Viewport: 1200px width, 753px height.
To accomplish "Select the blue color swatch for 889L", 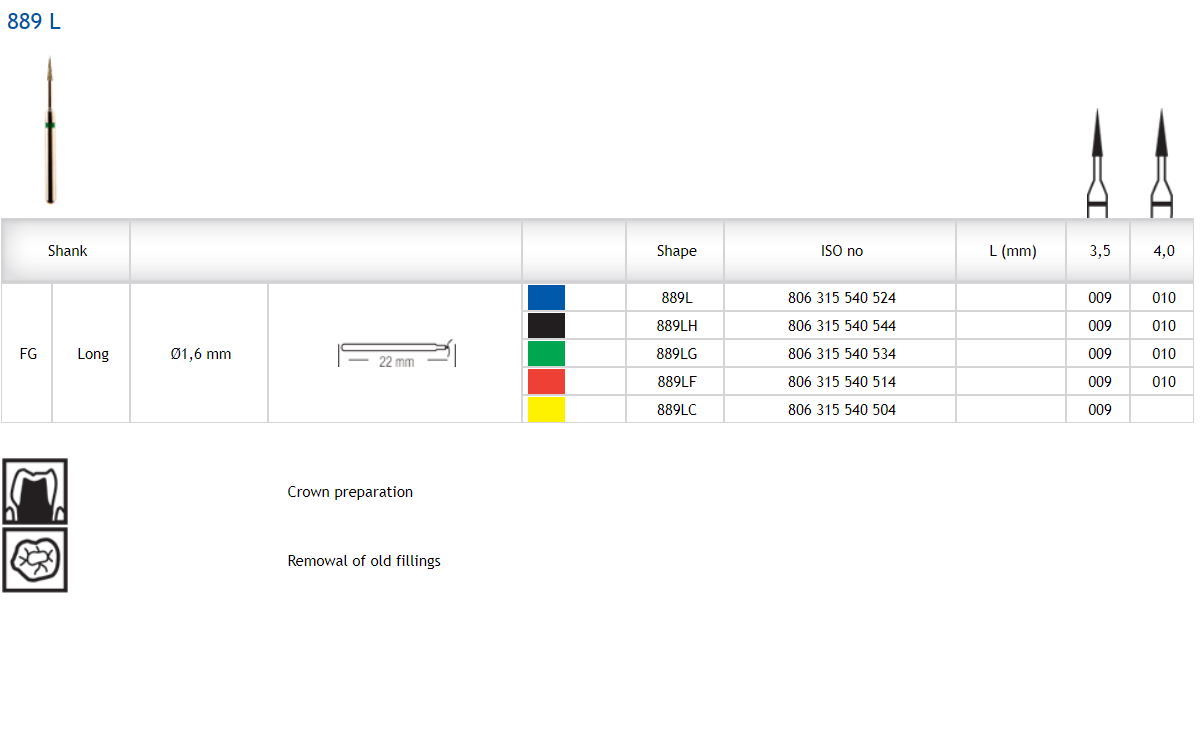I will pos(546,297).
